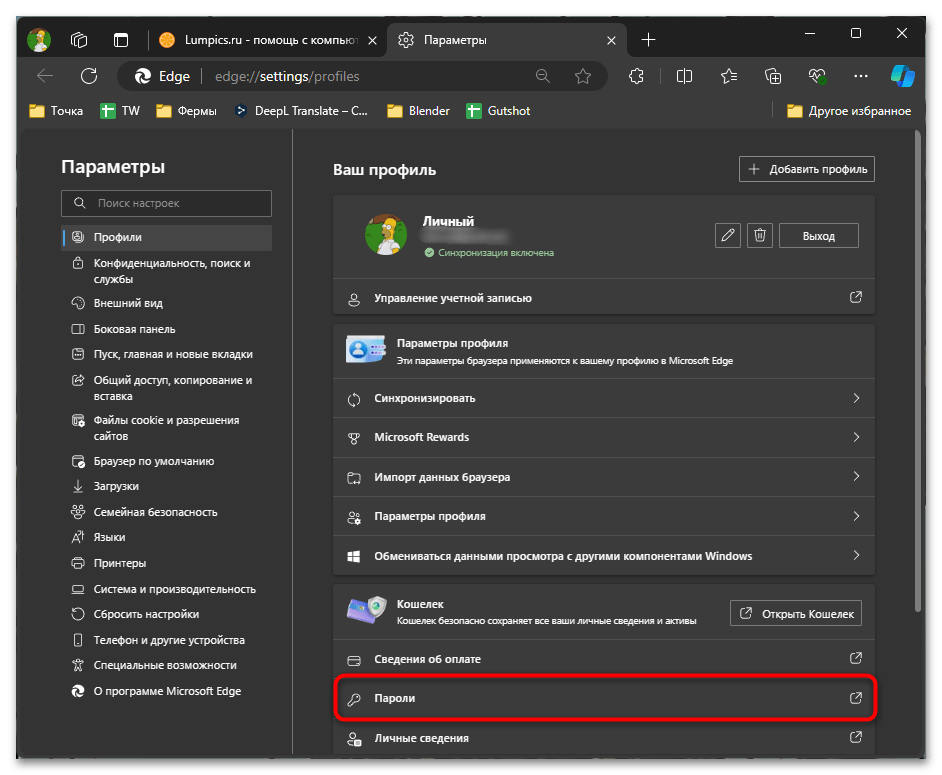Open Боковая панель settings
942x775 pixels.
pos(167,329)
